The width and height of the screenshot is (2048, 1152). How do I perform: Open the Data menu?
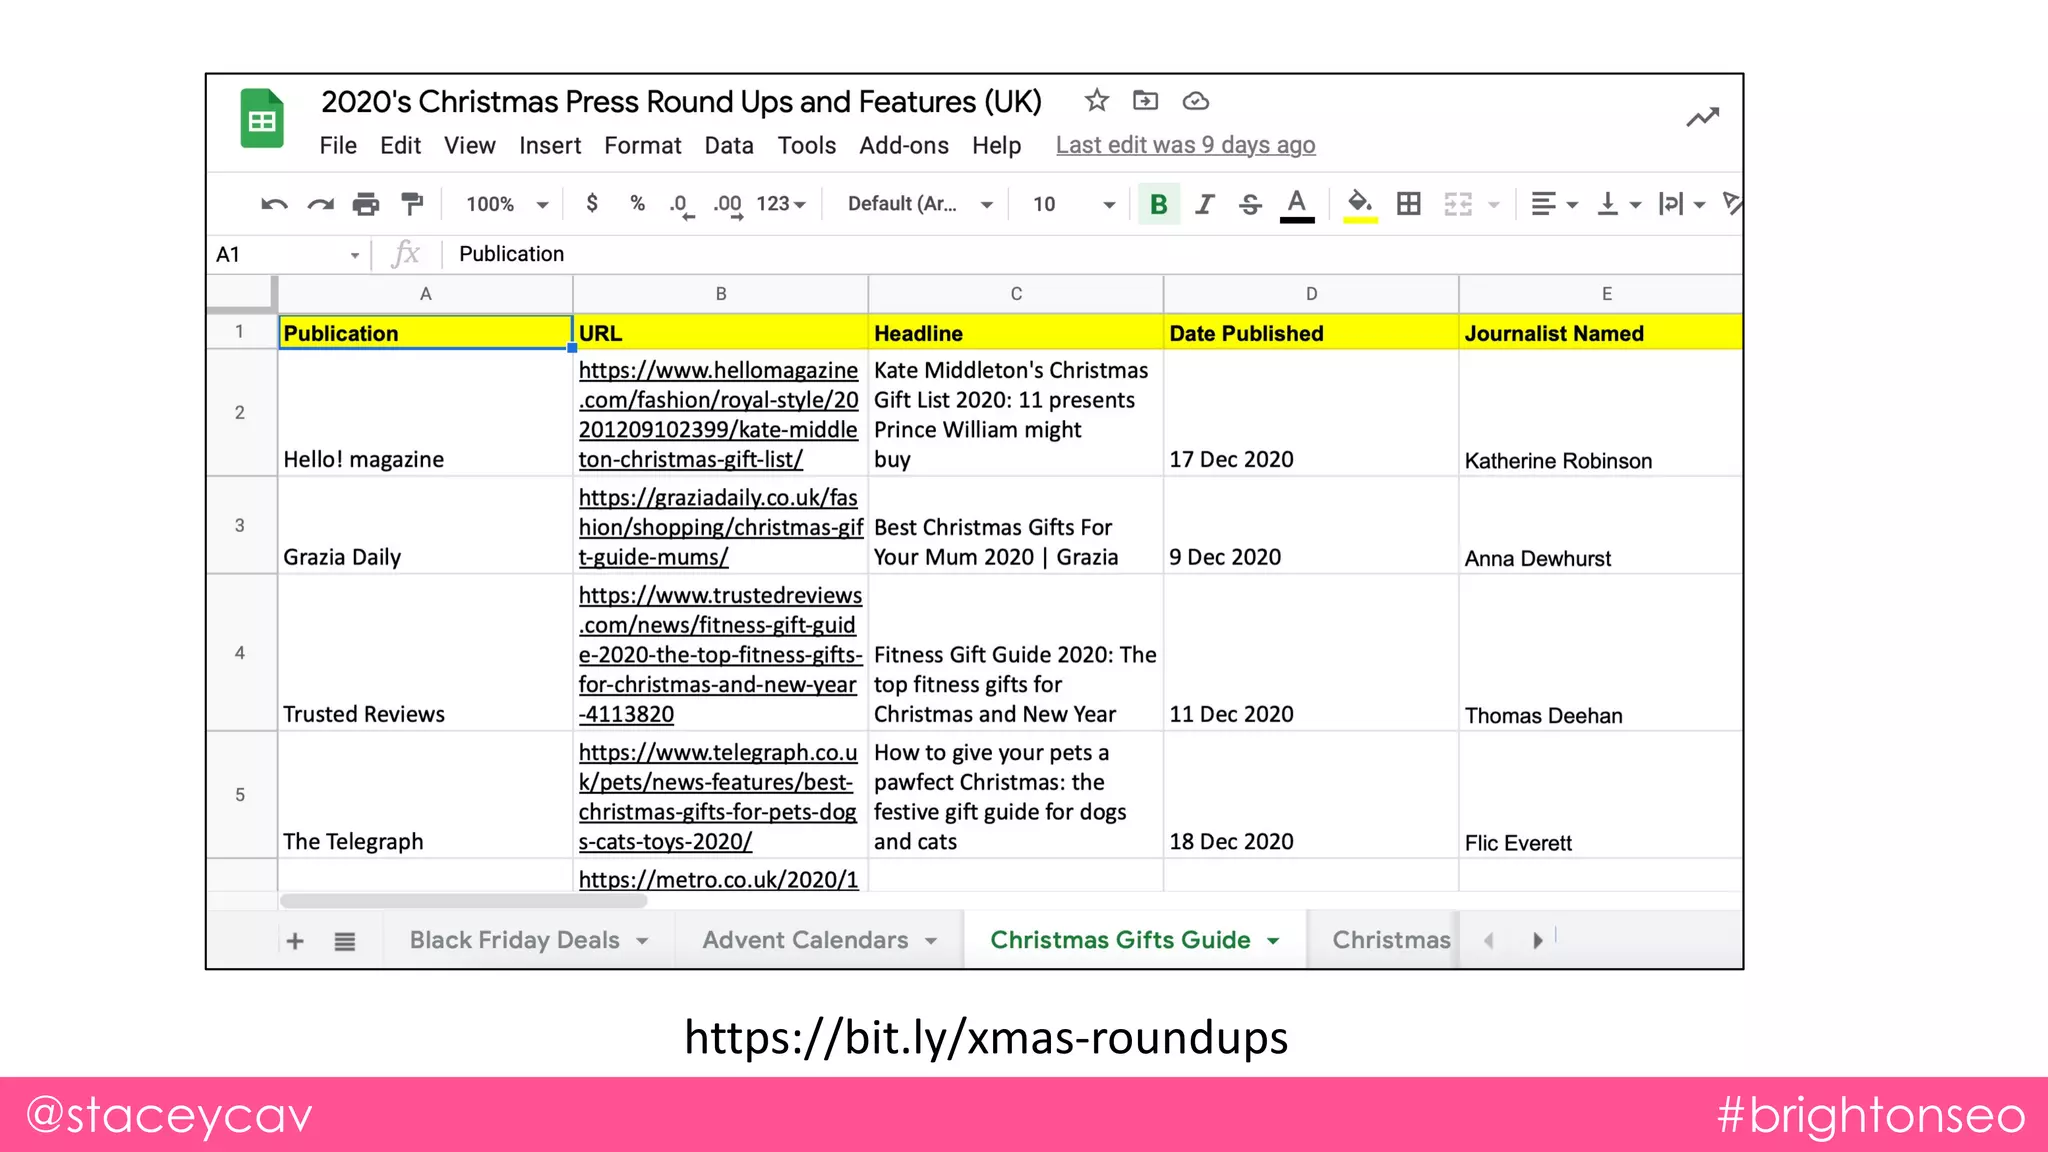coord(729,145)
